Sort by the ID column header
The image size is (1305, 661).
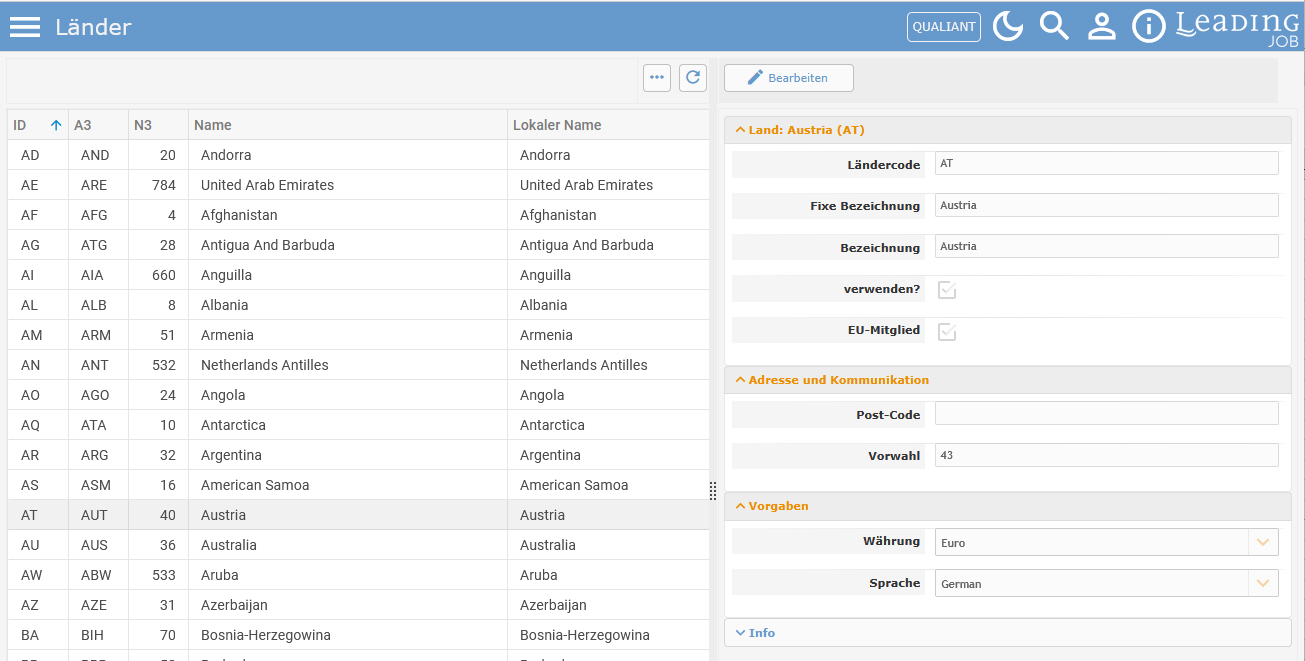38,125
